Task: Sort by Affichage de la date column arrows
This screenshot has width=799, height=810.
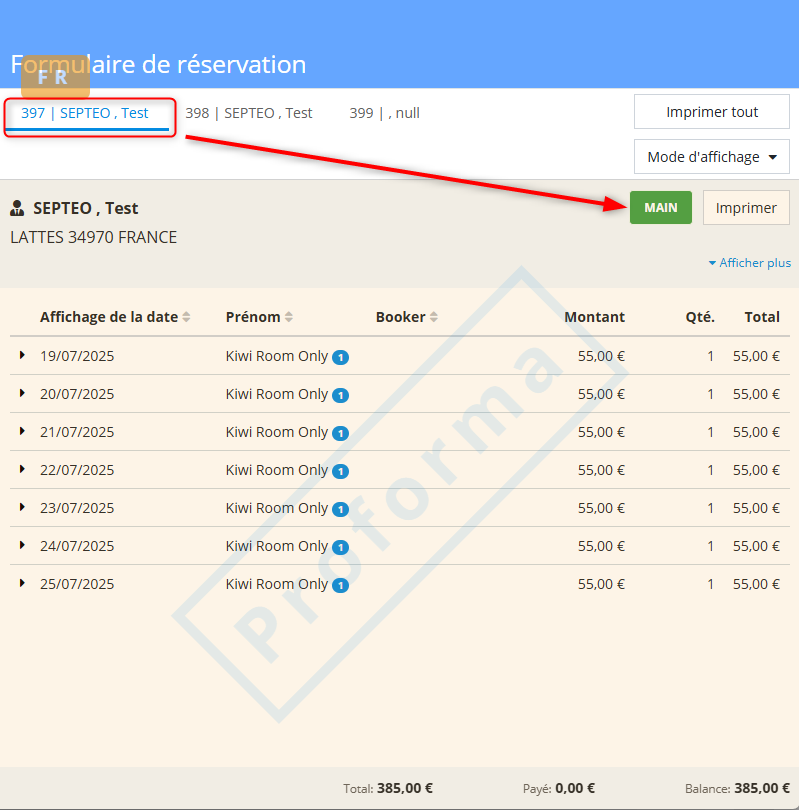Action: tap(187, 317)
